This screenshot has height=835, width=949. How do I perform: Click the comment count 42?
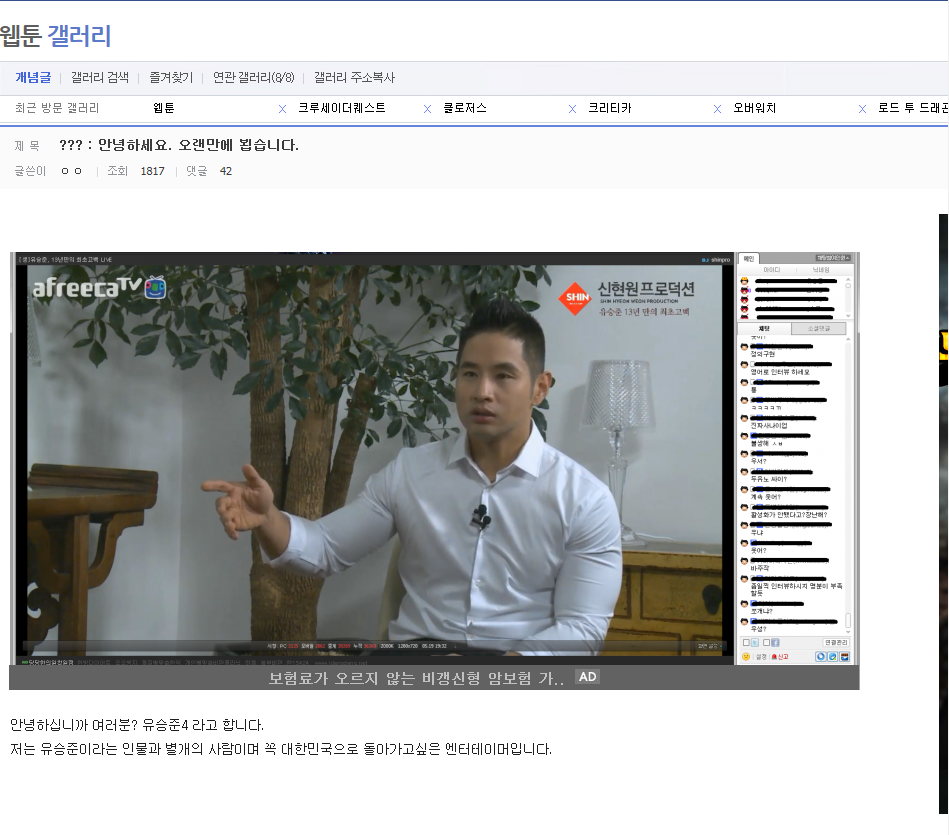[226, 171]
